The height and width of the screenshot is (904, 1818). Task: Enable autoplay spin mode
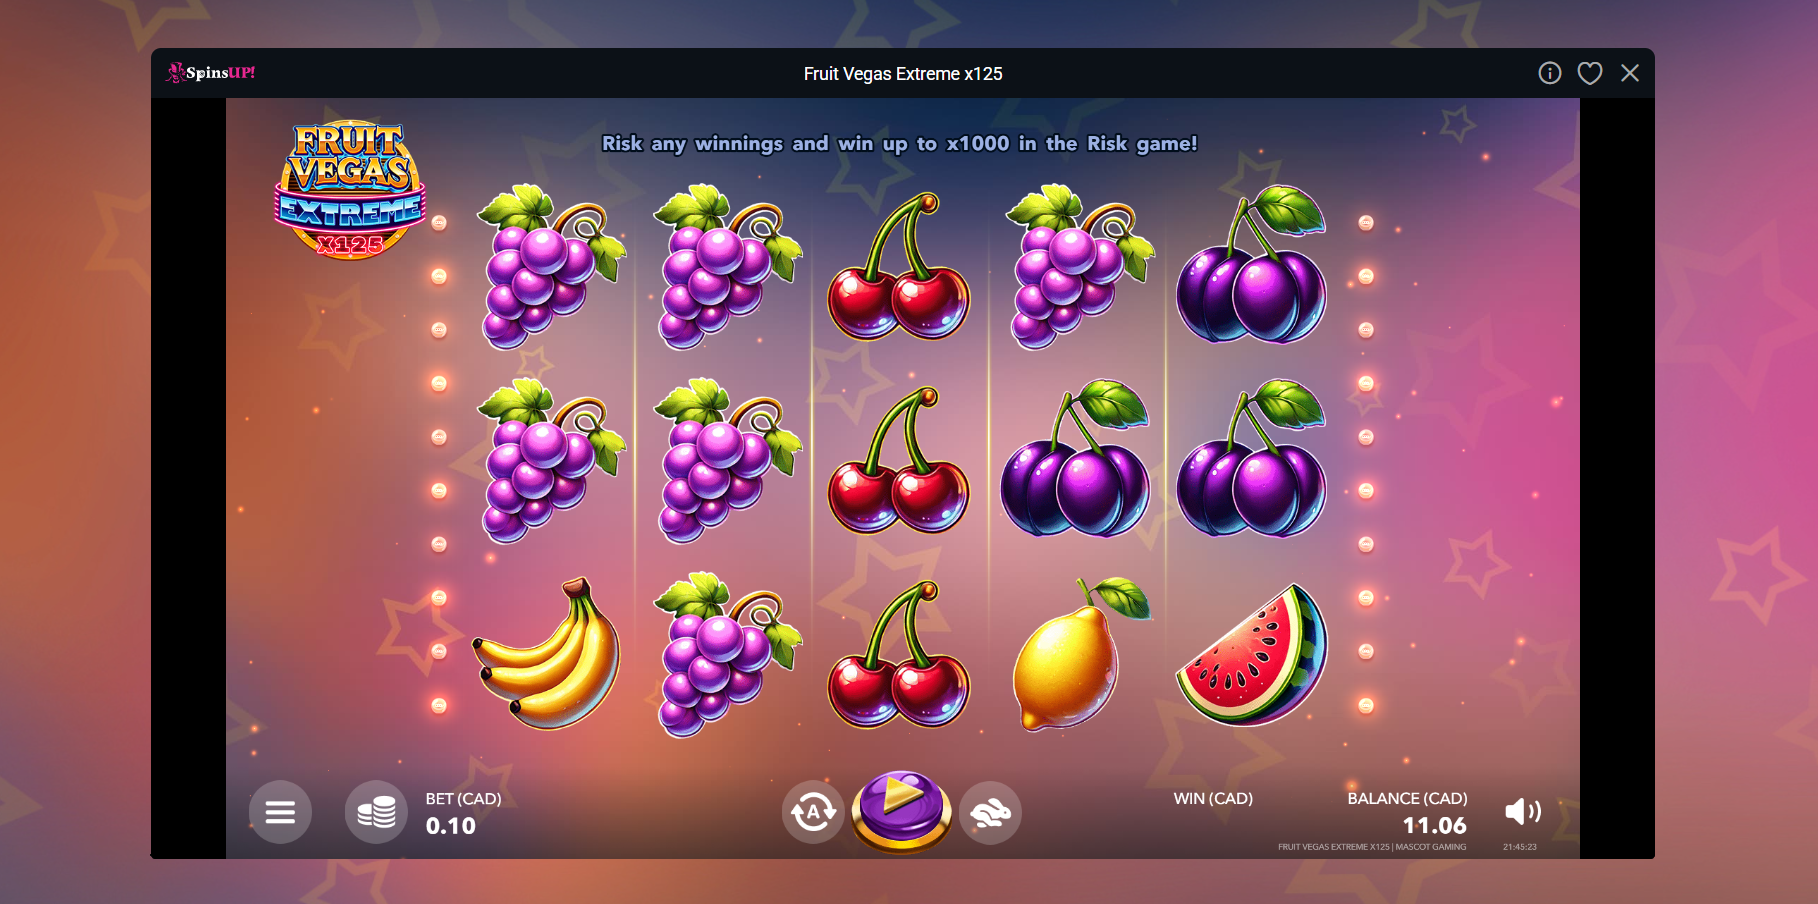coord(813,812)
